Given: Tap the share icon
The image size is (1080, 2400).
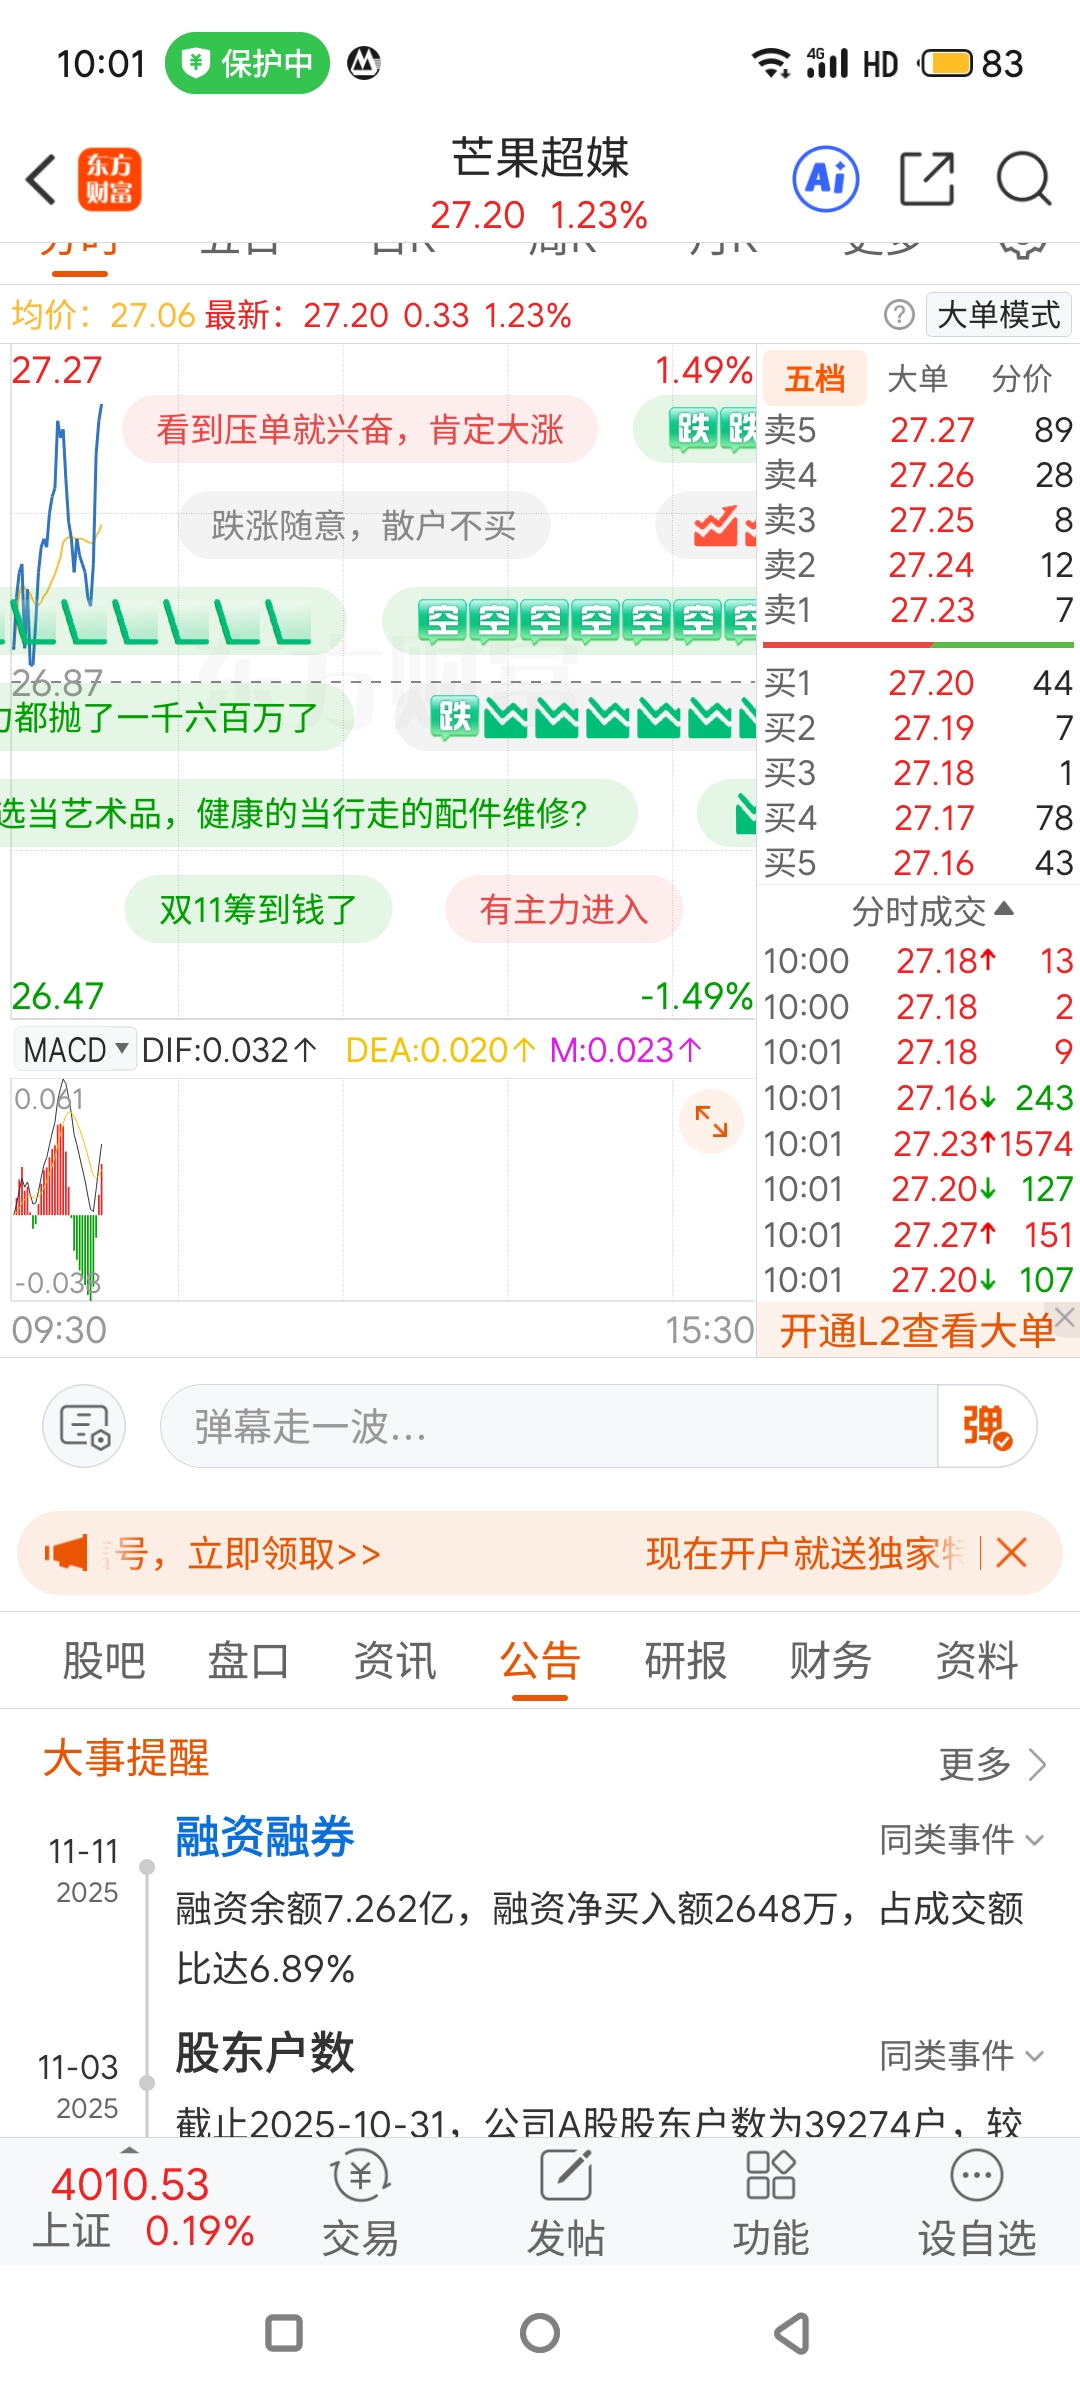Looking at the screenshot, I should pos(927,180).
